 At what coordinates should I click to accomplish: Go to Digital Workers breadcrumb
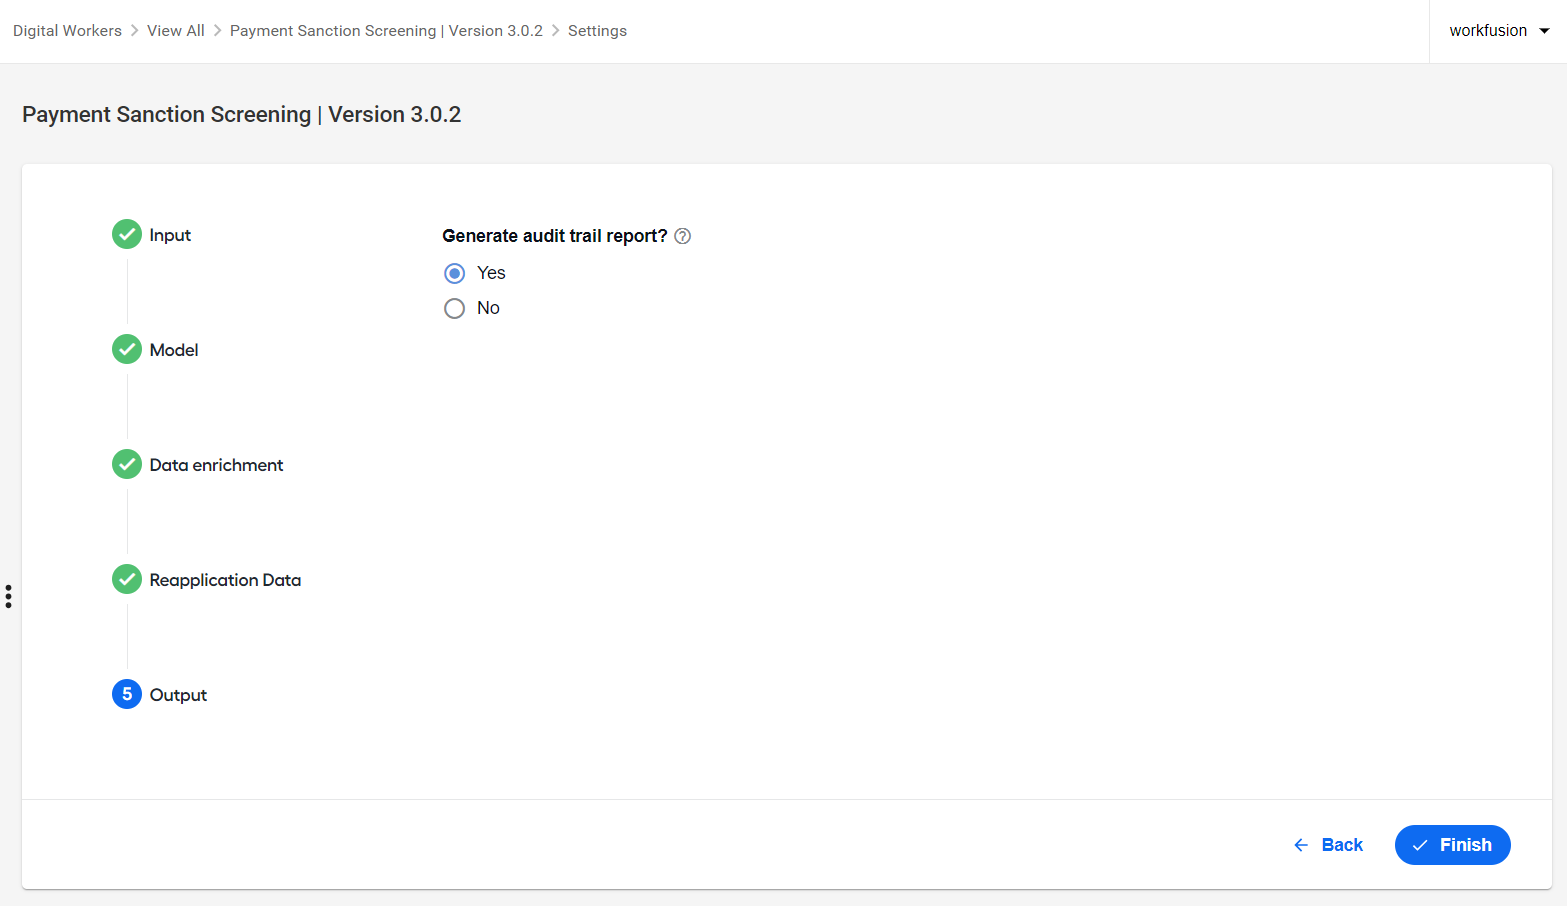click(x=67, y=31)
